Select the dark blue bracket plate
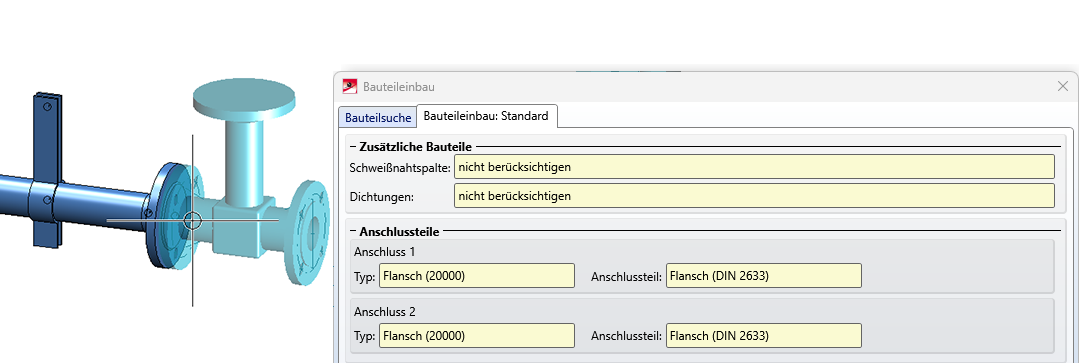Screen dimensions: 1079x363 click(x=47, y=169)
